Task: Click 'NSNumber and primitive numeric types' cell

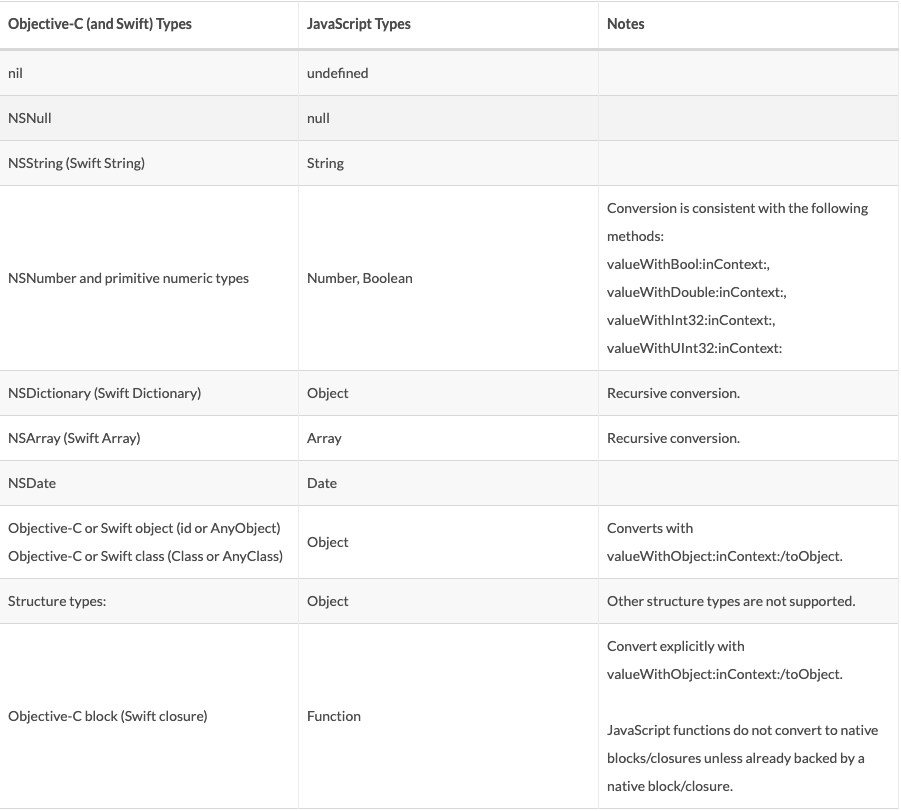Action: (x=128, y=278)
